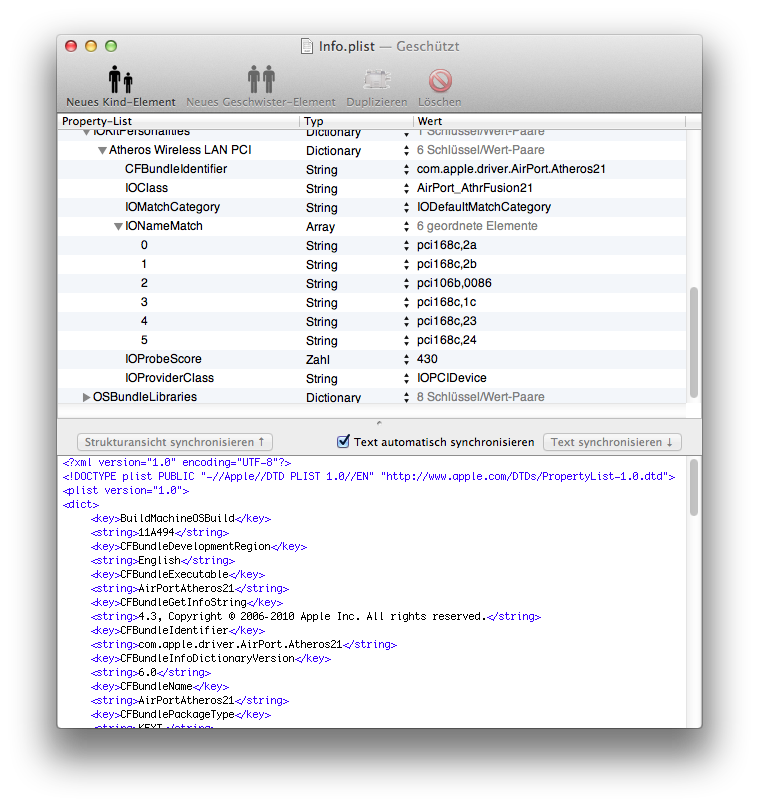Click the CFBundleDevelopmentRegion key line
The height and width of the screenshot is (807, 759).
tap(199, 546)
